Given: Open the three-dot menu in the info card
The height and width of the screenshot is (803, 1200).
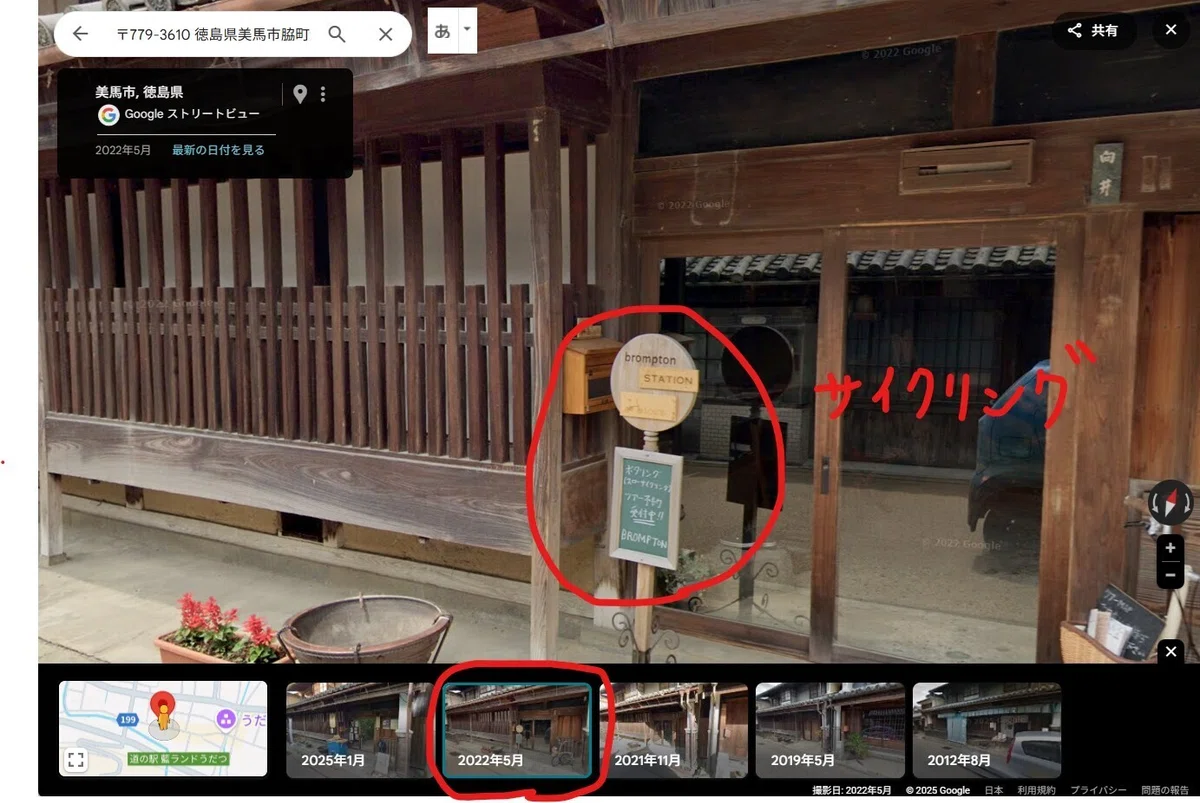Looking at the screenshot, I should 323,94.
